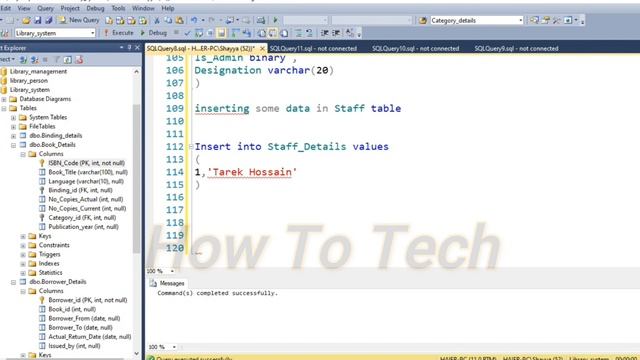This screenshot has height=360, width=640.
Task: Select the Actual_Return_Date column
Action: point(89,337)
